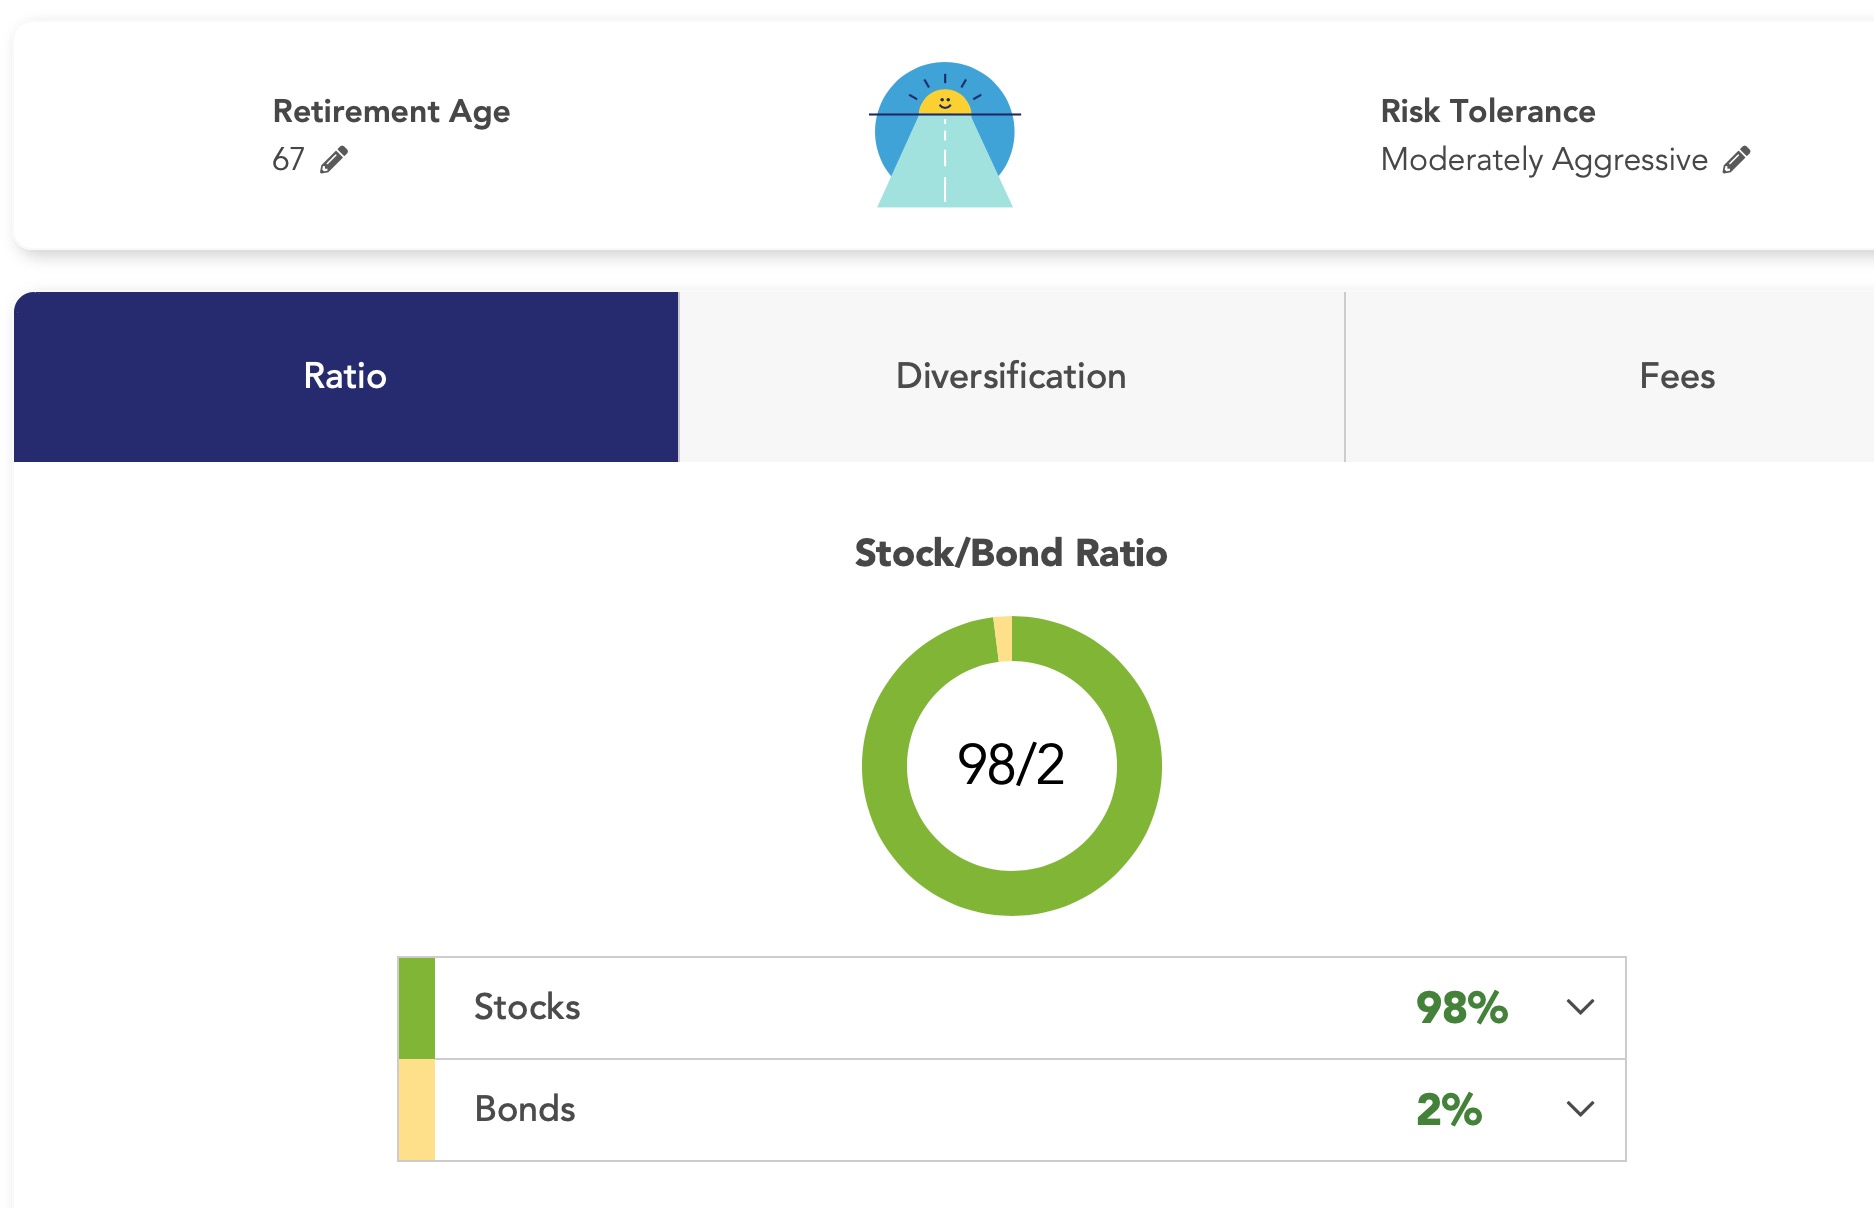Click the Retirement Age value 67

pyautogui.click(x=288, y=160)
